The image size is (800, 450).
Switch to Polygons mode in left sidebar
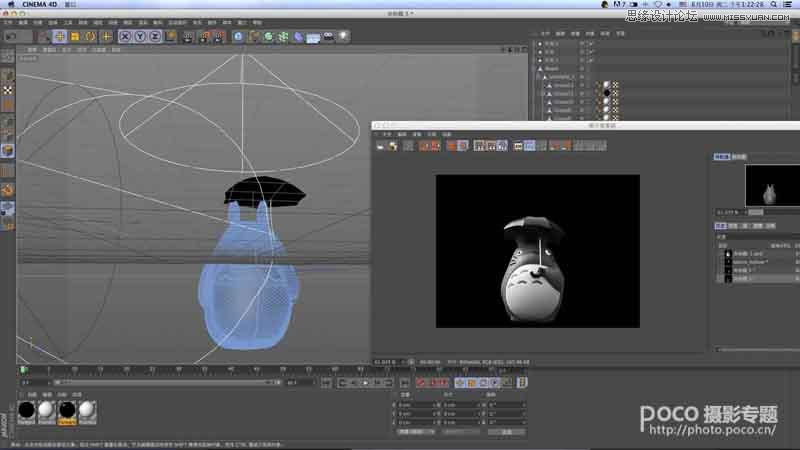click(x=8, y=151)
